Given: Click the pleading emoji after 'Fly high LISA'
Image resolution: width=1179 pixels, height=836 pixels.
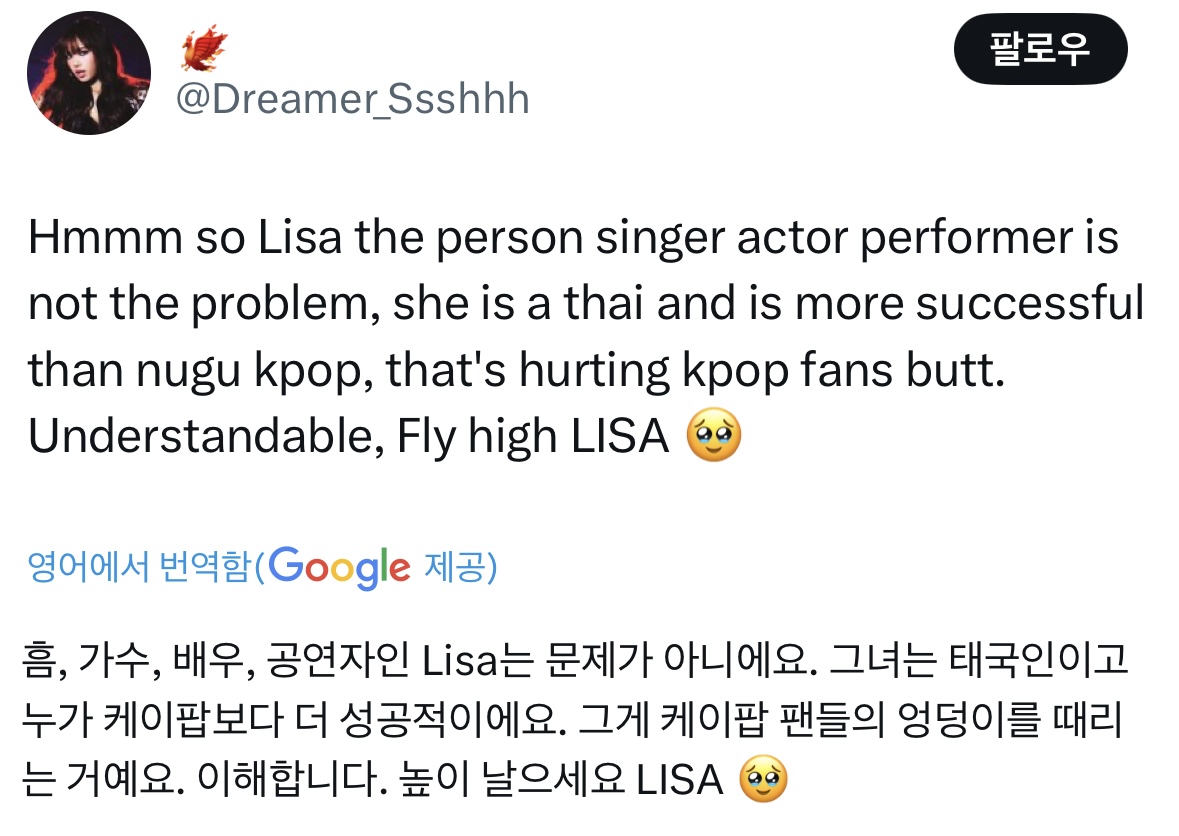Looking at the screenshot, I should pyautogui.click(x=714, y=438).
